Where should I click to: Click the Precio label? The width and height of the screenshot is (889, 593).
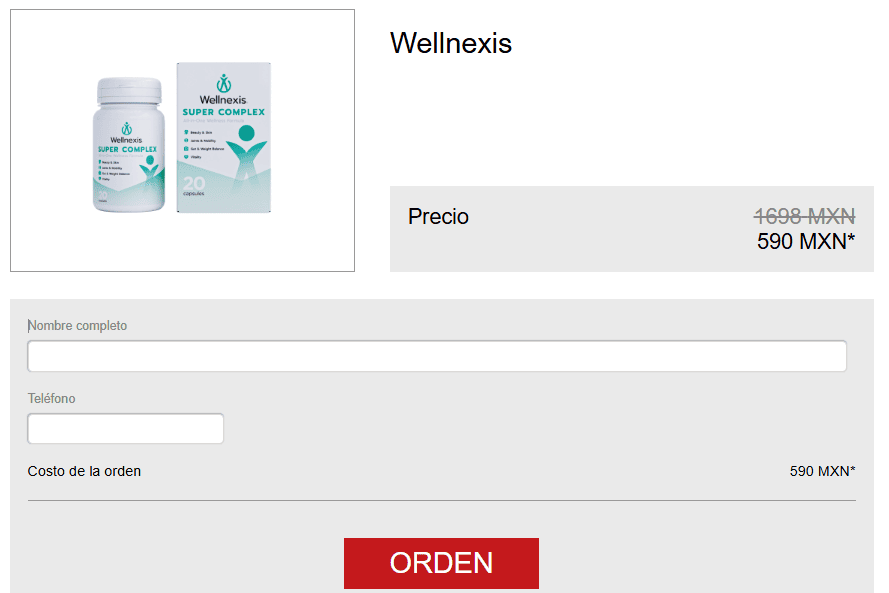coord(438,217)
